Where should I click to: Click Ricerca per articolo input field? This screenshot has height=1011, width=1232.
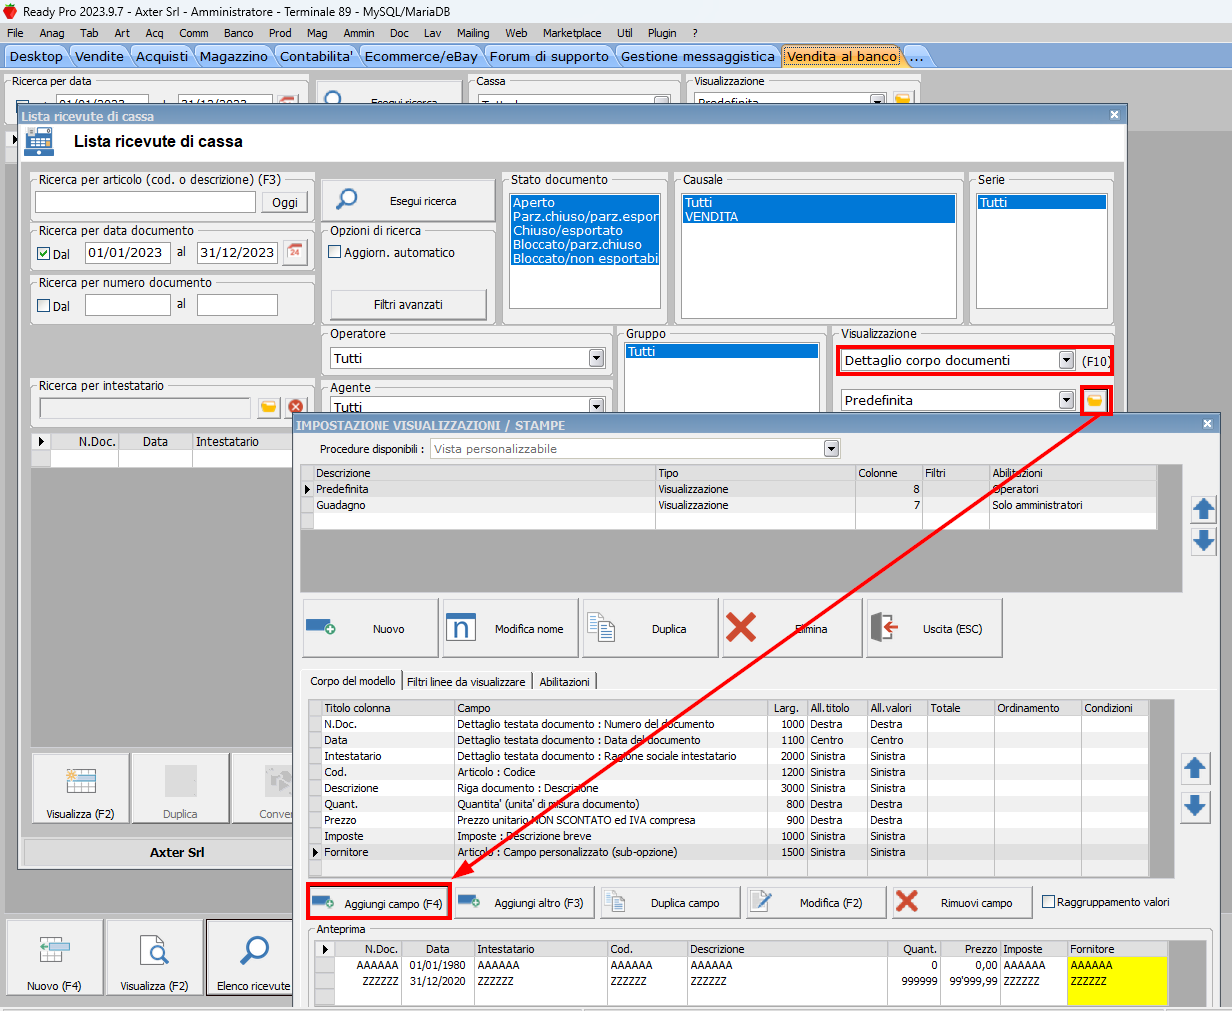point(146,202)
